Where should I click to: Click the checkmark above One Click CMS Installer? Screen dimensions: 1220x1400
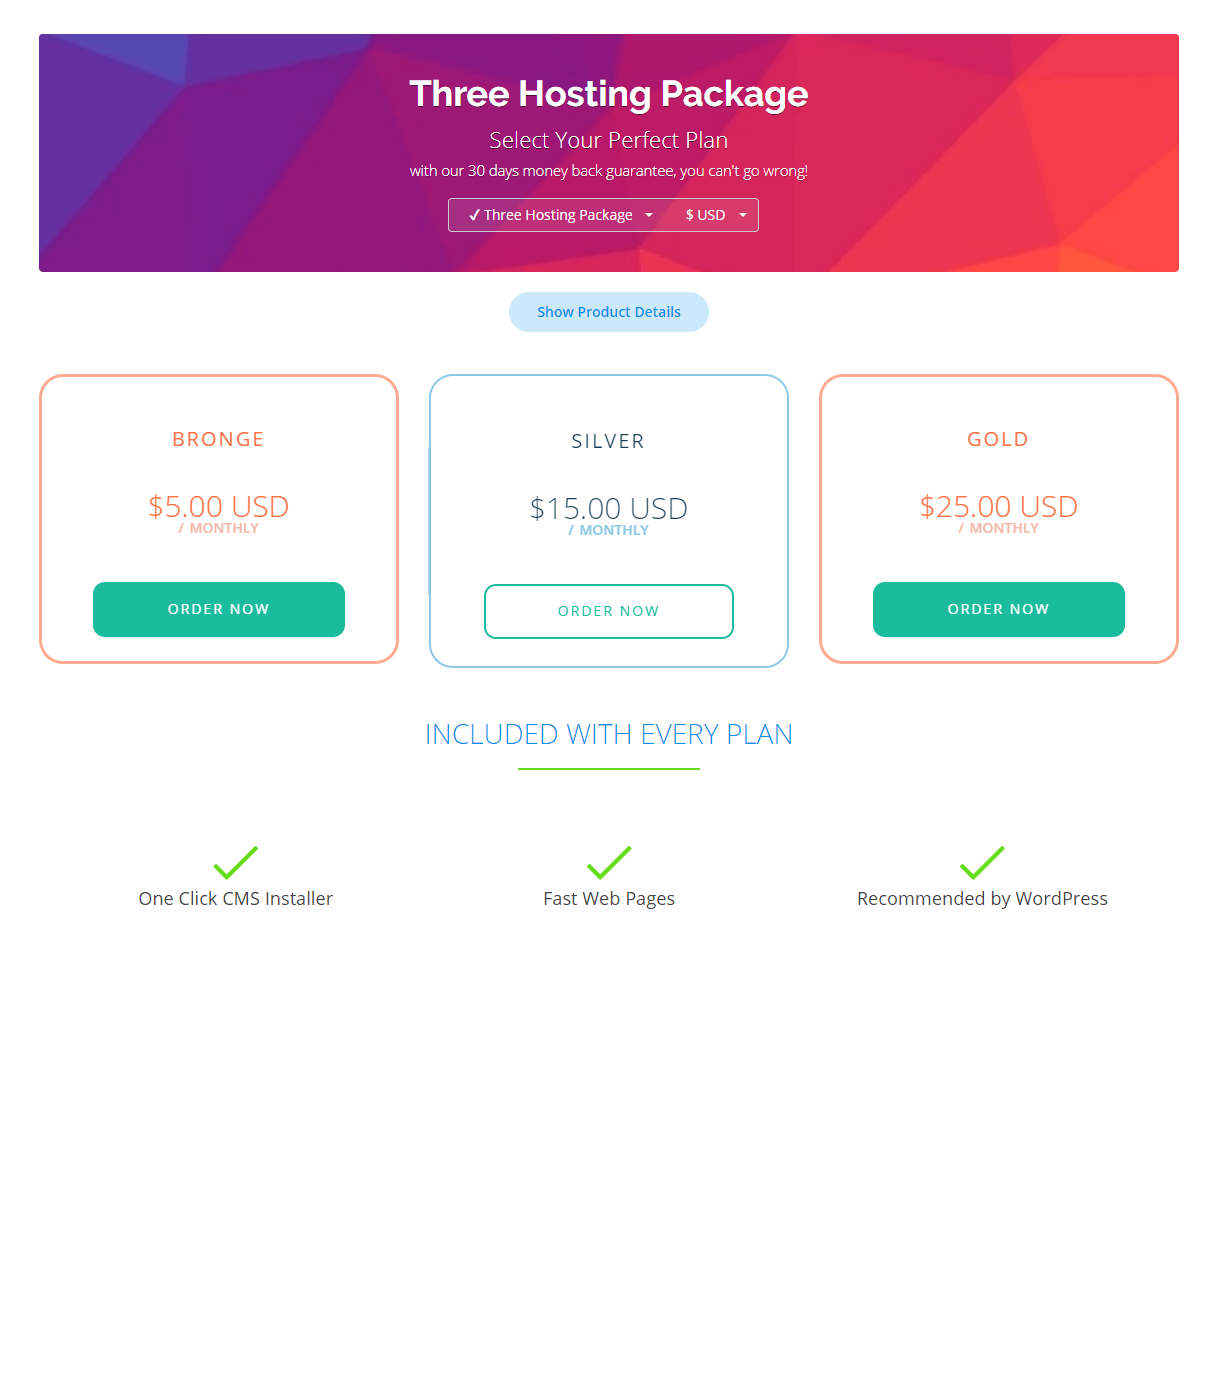tap(236, 862)
